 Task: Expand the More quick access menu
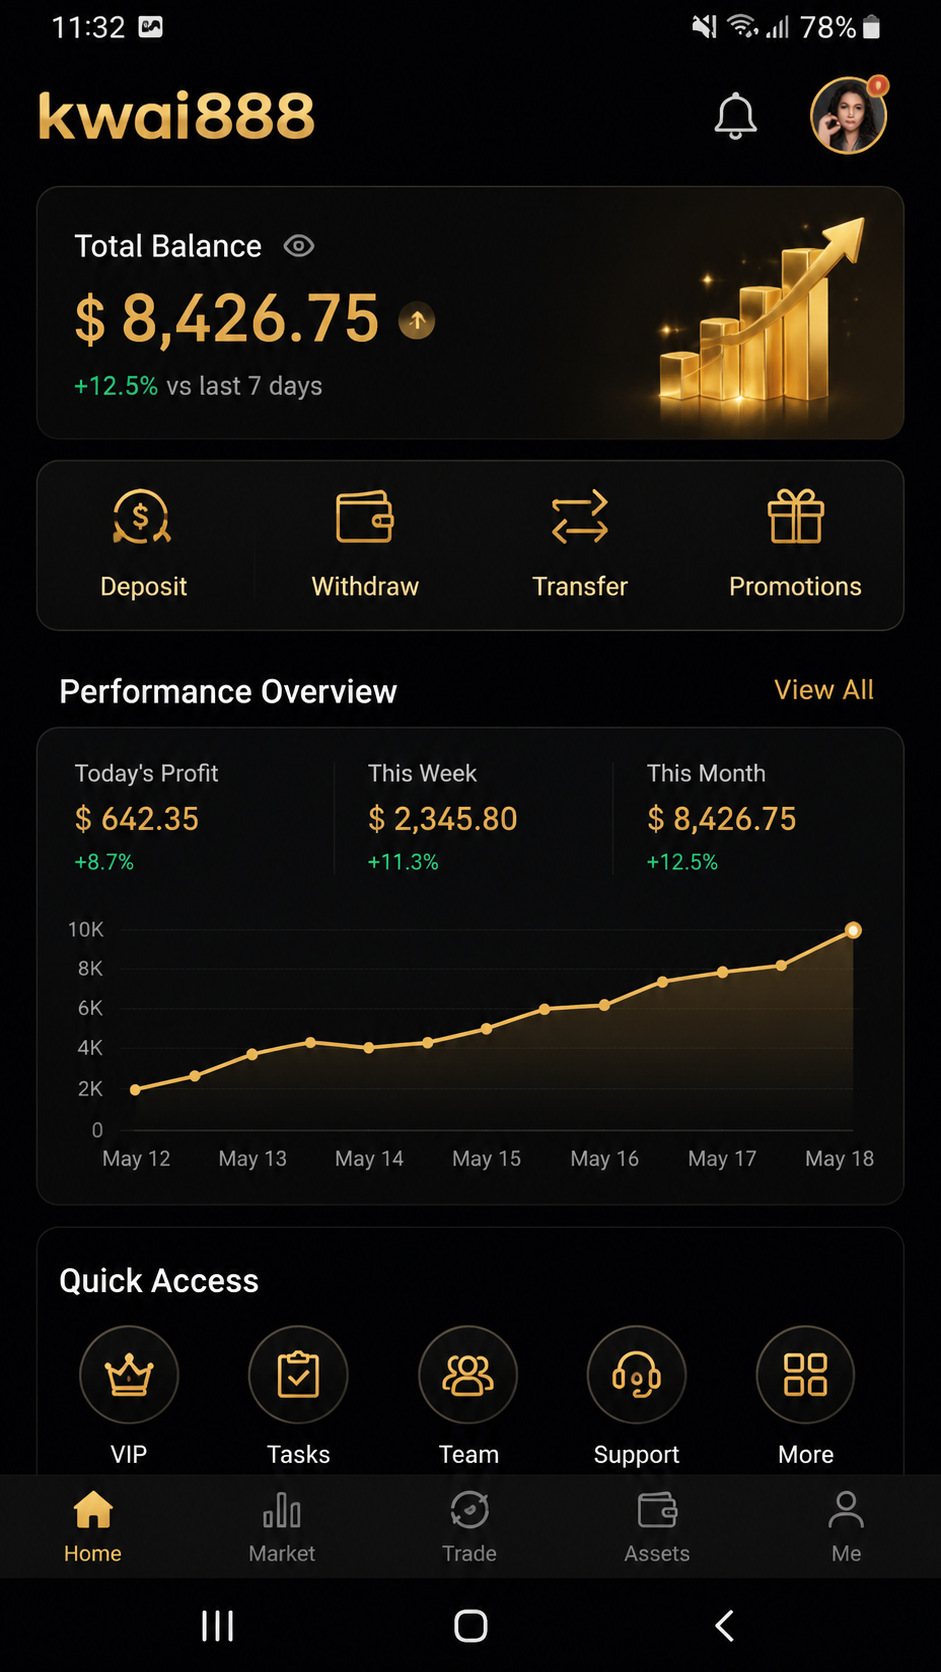[806, 1375]
